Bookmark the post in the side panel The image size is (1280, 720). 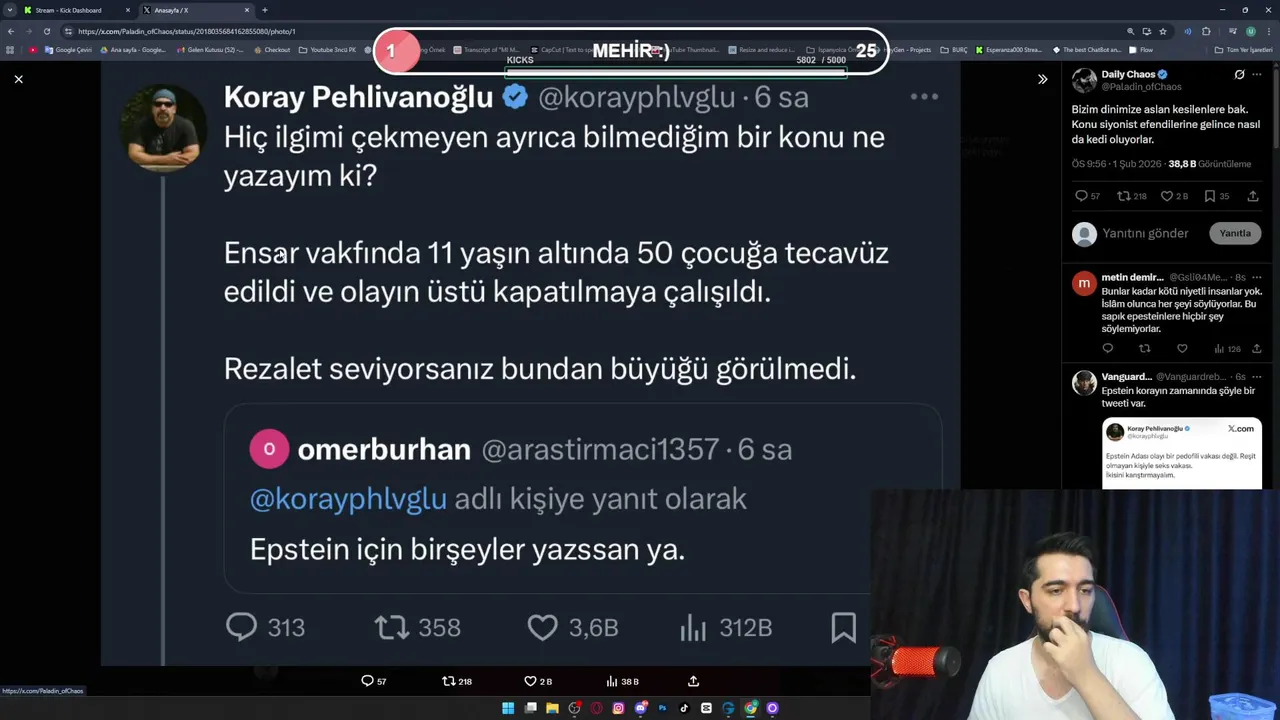1216,196
